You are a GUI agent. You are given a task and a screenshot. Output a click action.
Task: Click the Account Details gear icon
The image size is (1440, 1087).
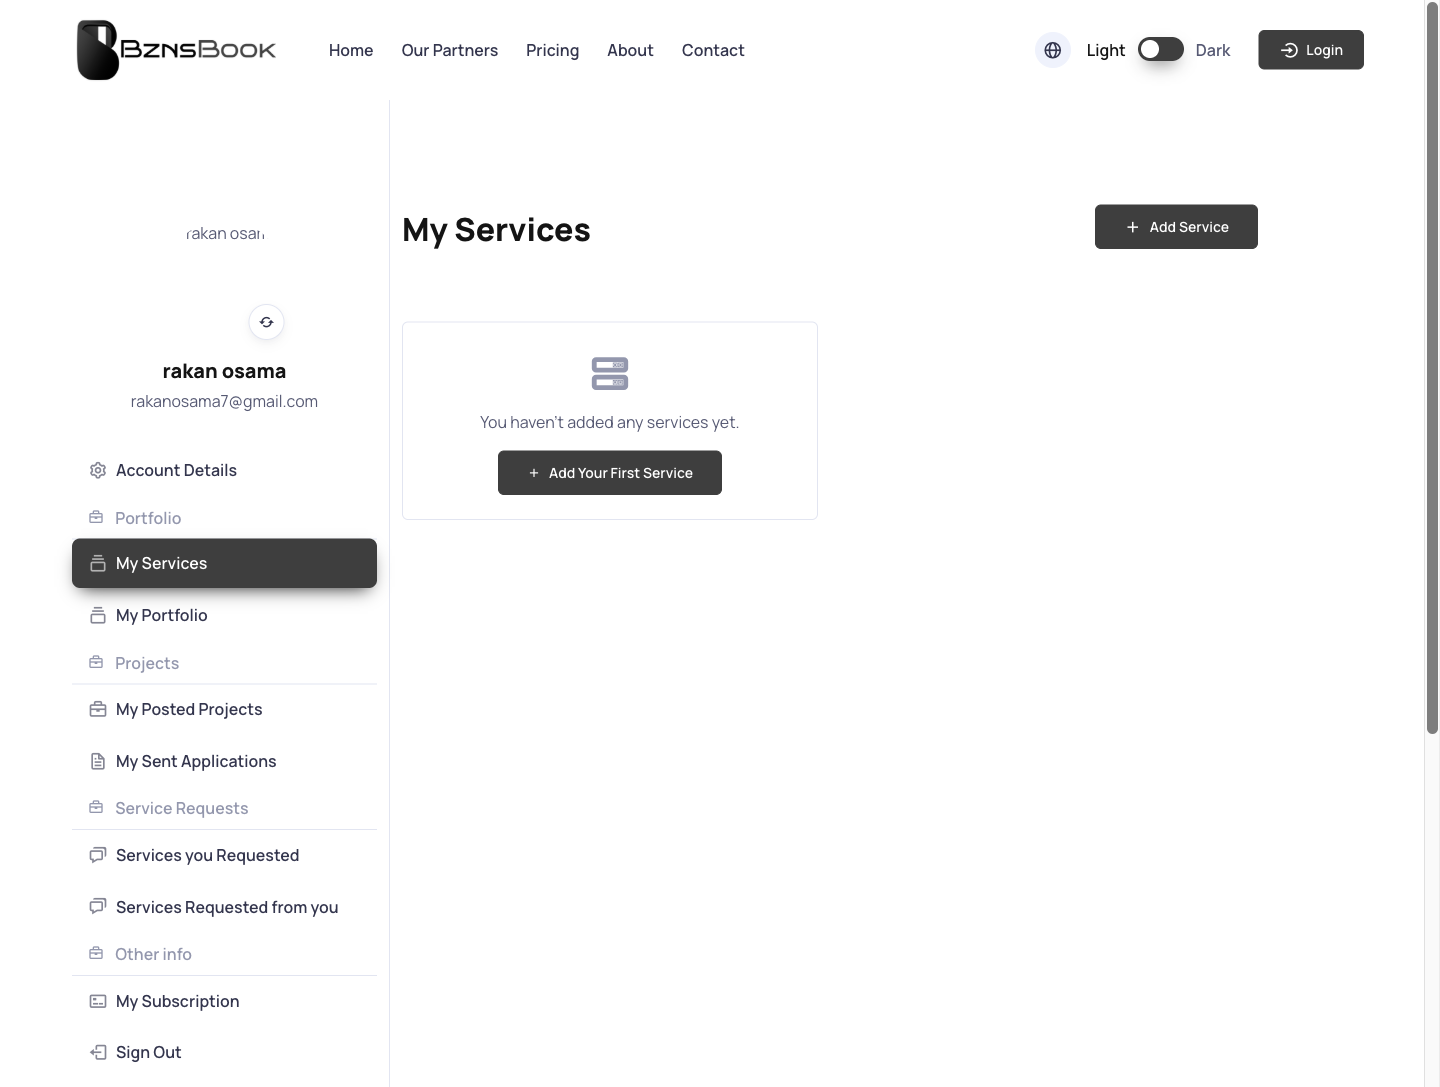(98, 470)
